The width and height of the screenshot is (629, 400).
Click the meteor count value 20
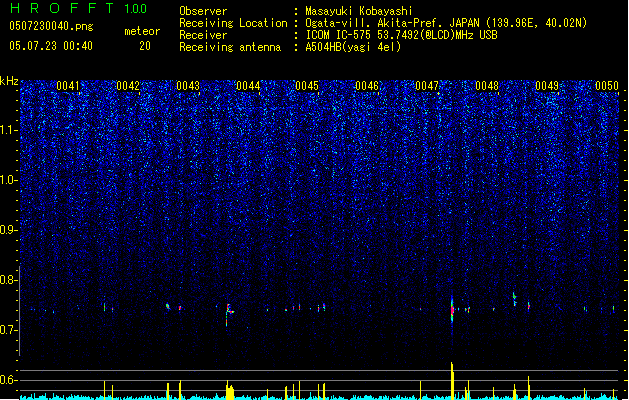click(145, 46)
